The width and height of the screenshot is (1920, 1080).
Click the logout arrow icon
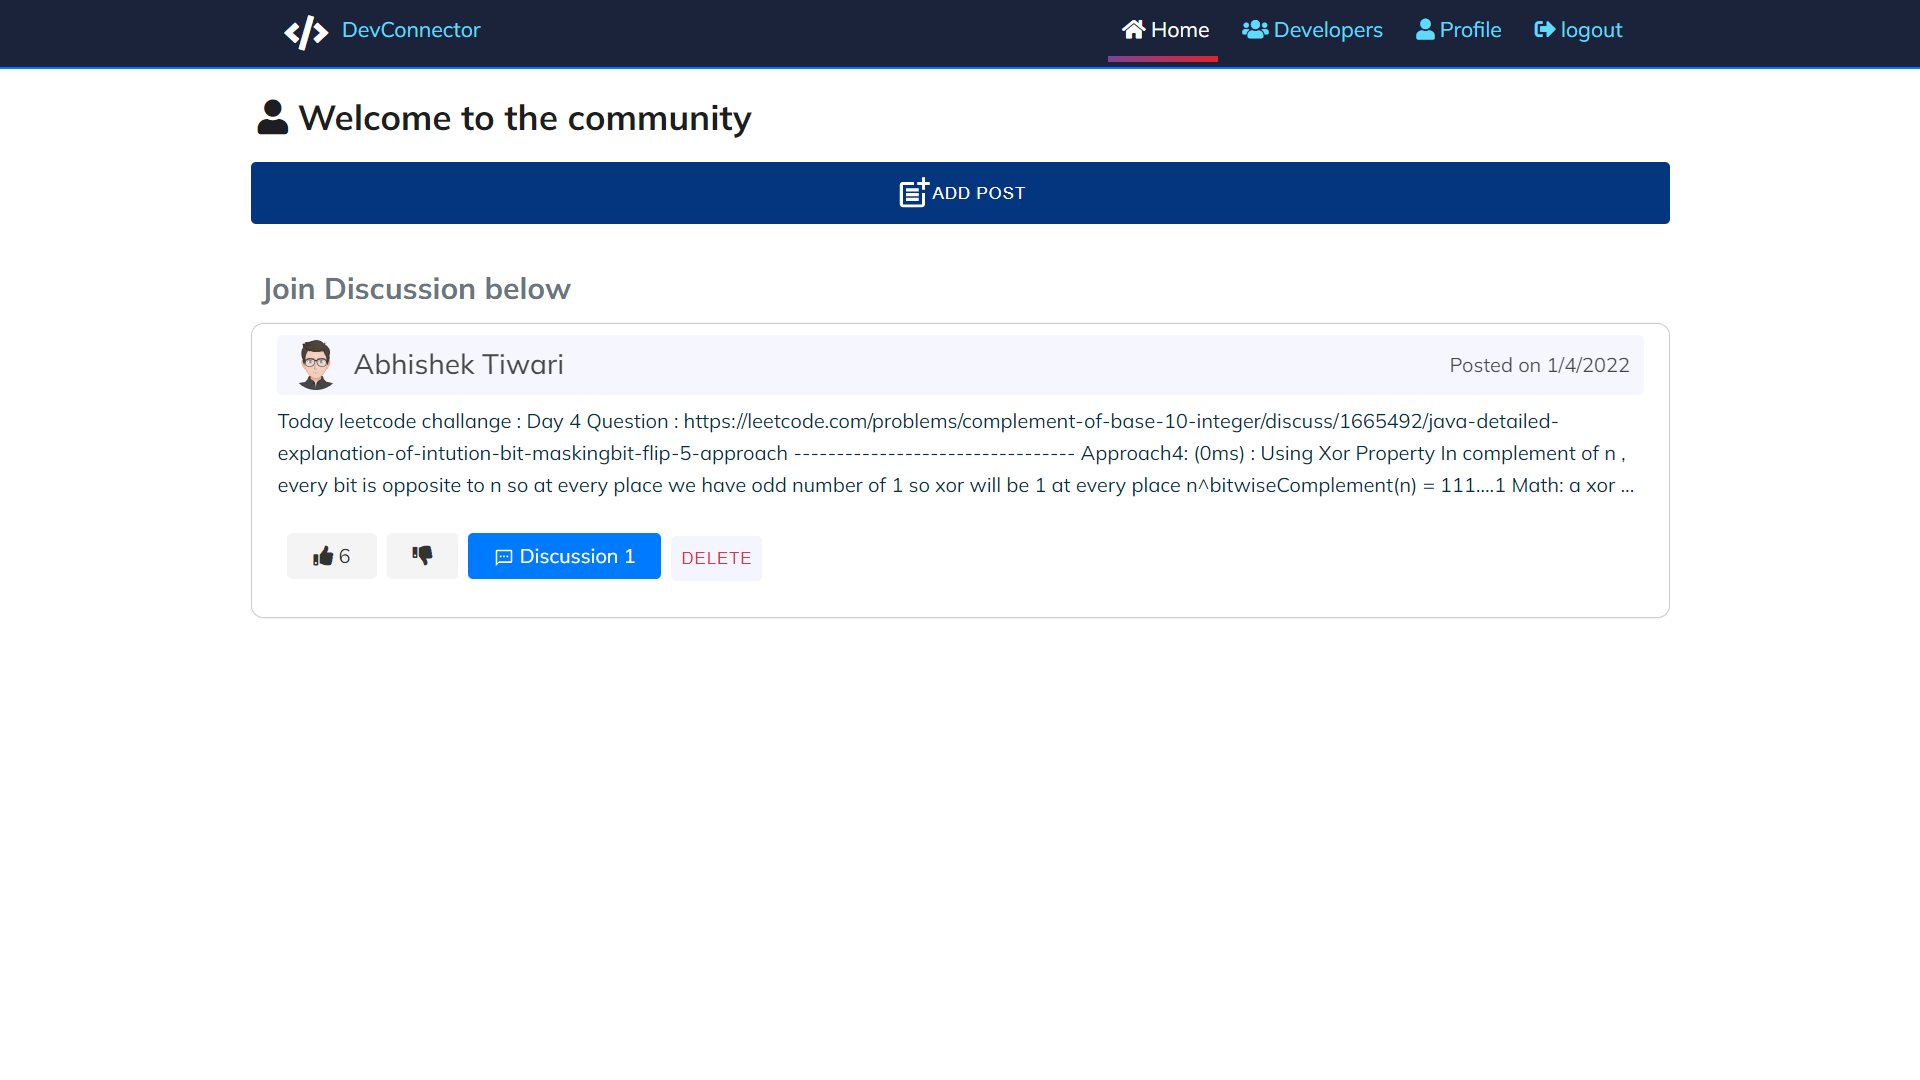1544,30
